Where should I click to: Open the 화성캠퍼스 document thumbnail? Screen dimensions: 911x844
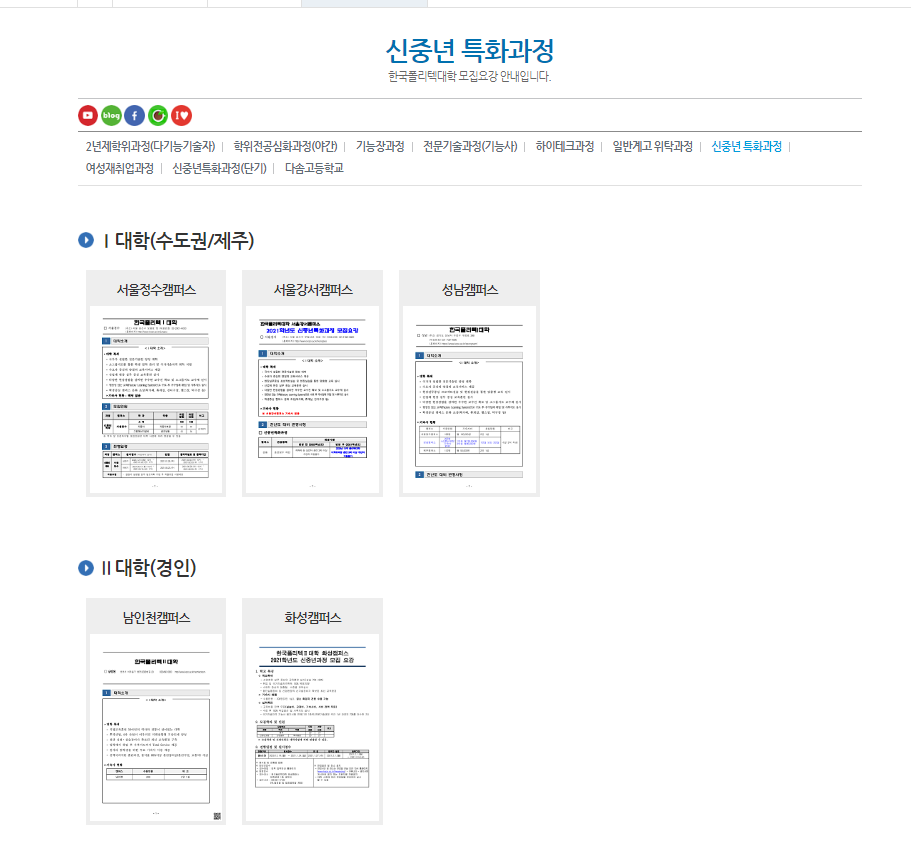[x=313, y=727]
